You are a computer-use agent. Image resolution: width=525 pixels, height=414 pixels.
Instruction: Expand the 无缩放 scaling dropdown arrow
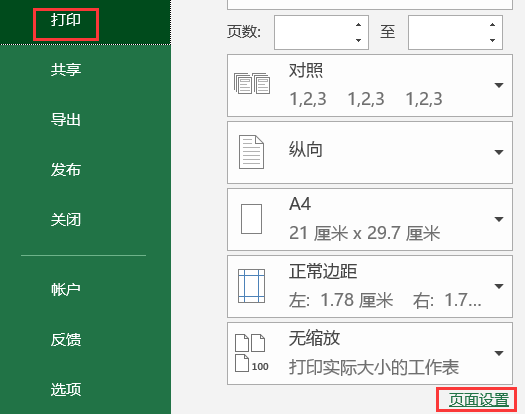(x=499, y=353)
